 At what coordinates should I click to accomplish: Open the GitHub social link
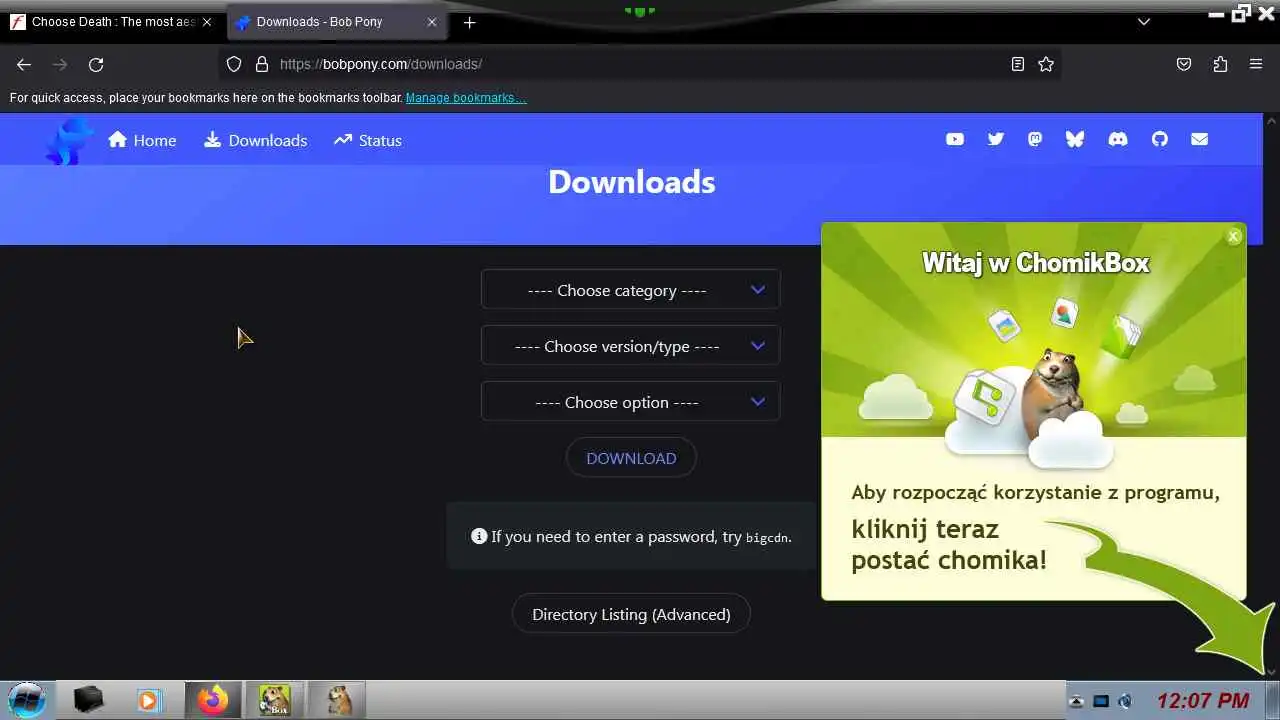pyautogui.click(x=1159, y=140)
